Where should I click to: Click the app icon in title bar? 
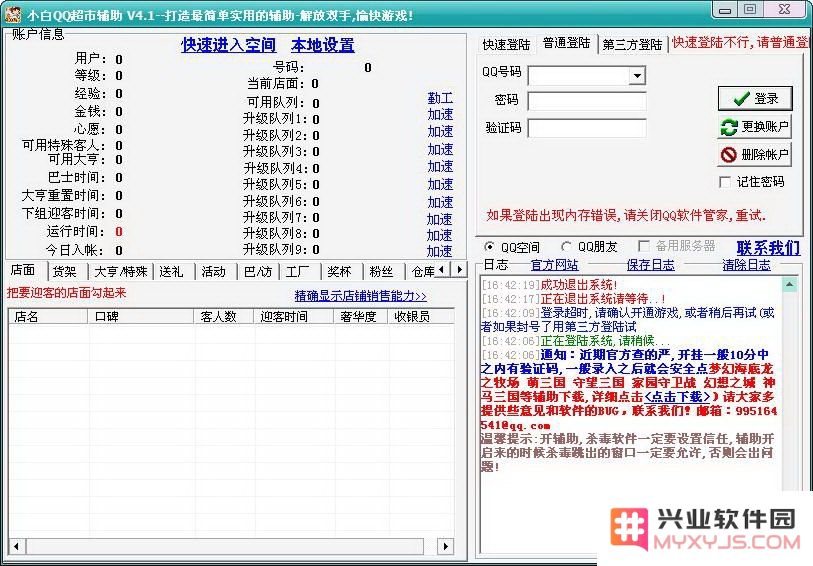pos(12,13)
